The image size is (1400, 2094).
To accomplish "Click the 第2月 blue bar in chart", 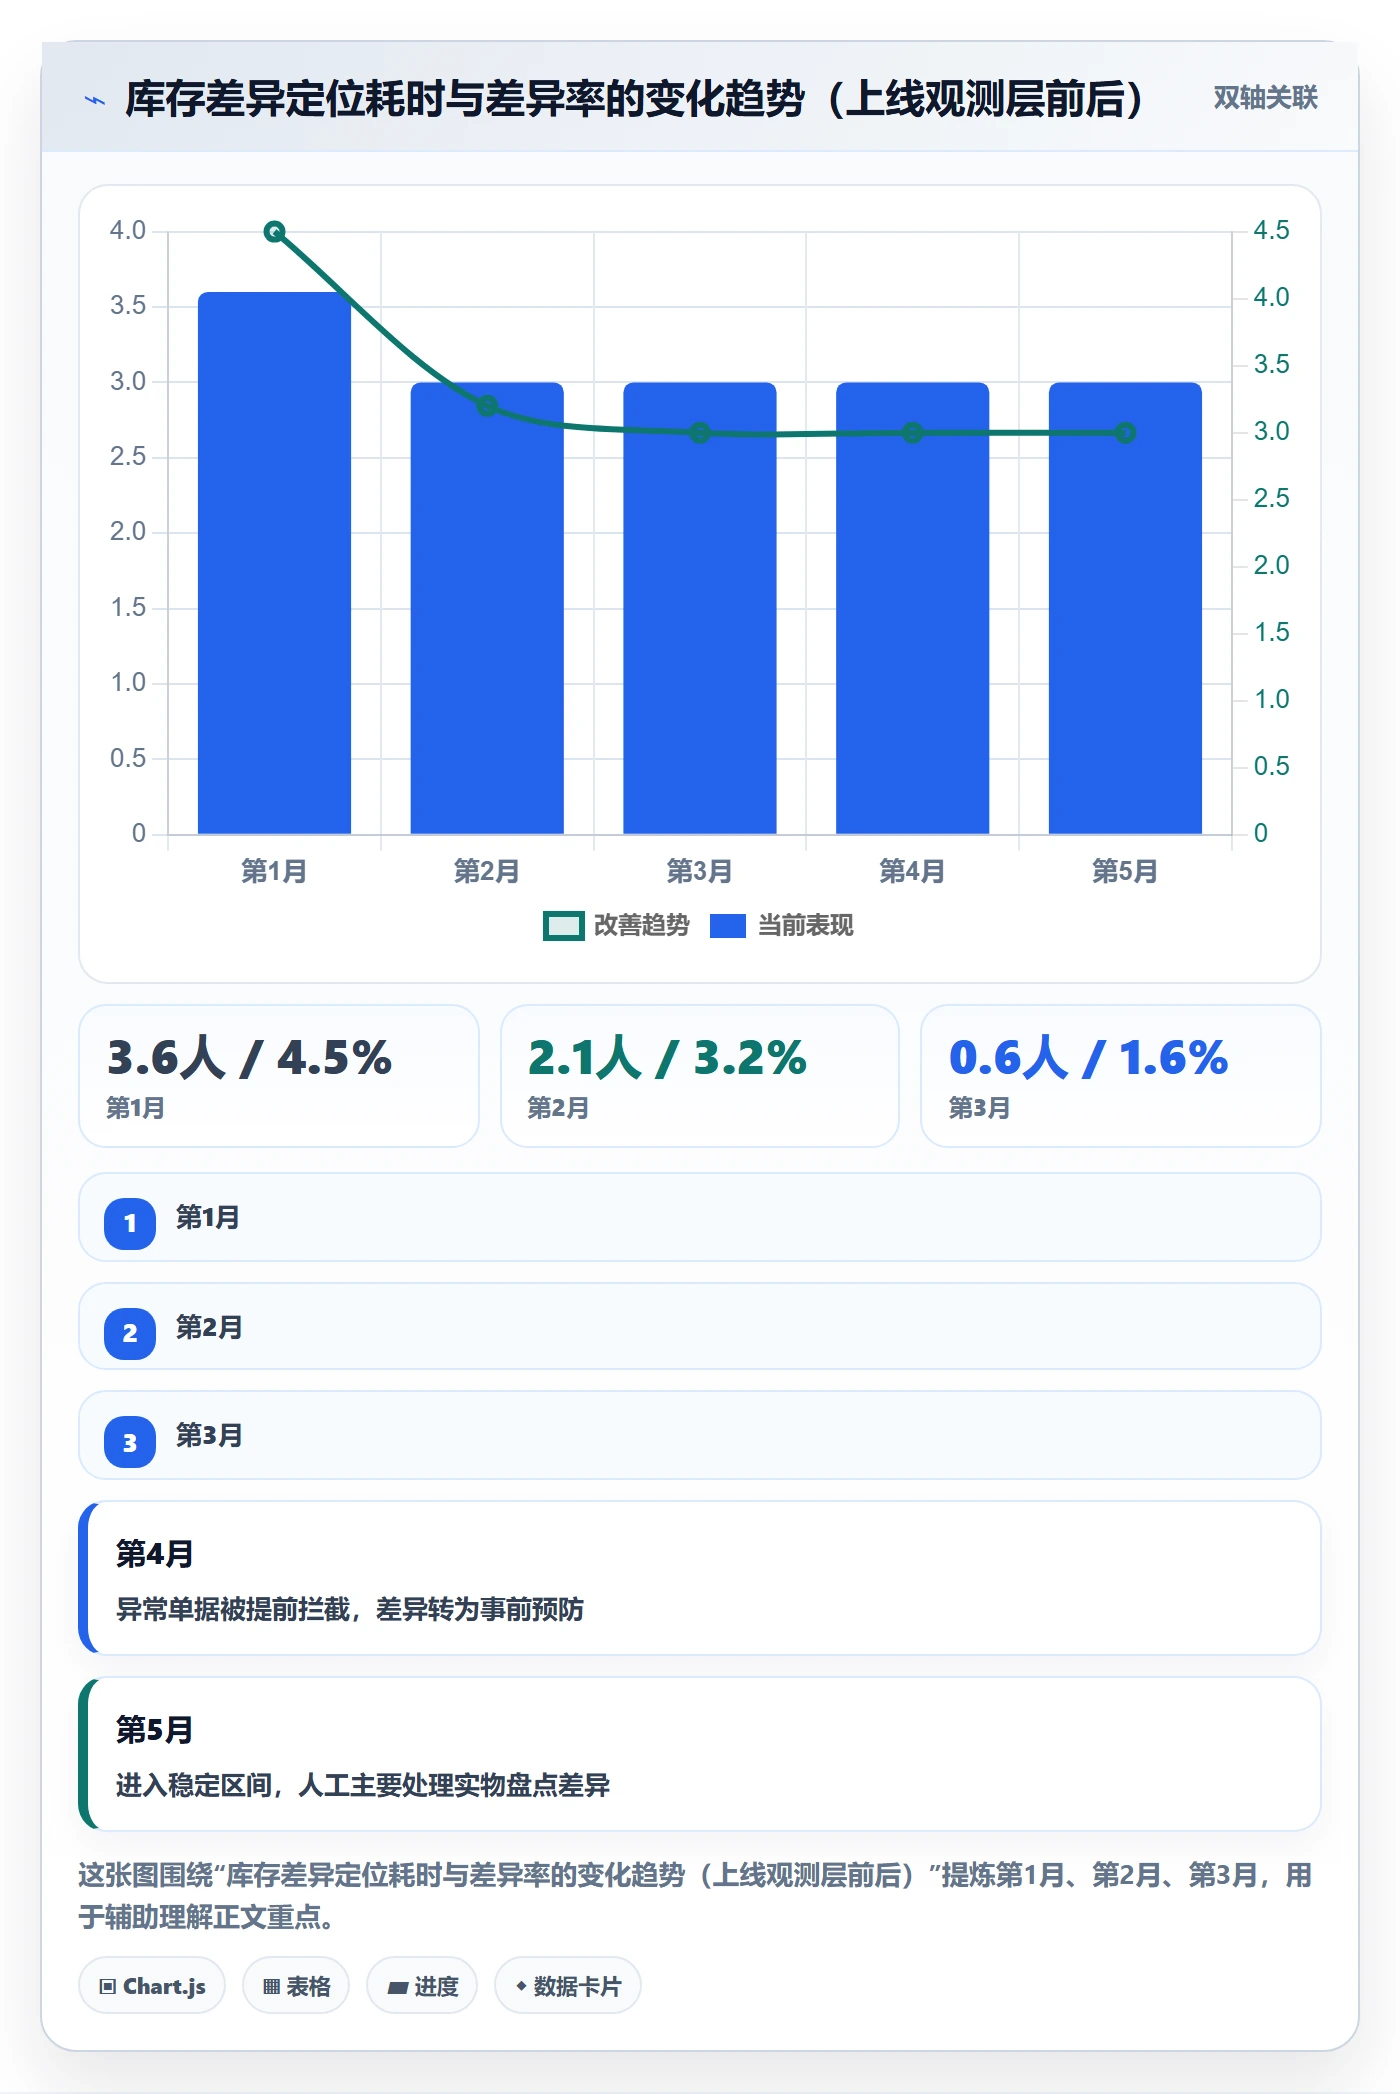I will pyautogui.click(x=487, y=608).
